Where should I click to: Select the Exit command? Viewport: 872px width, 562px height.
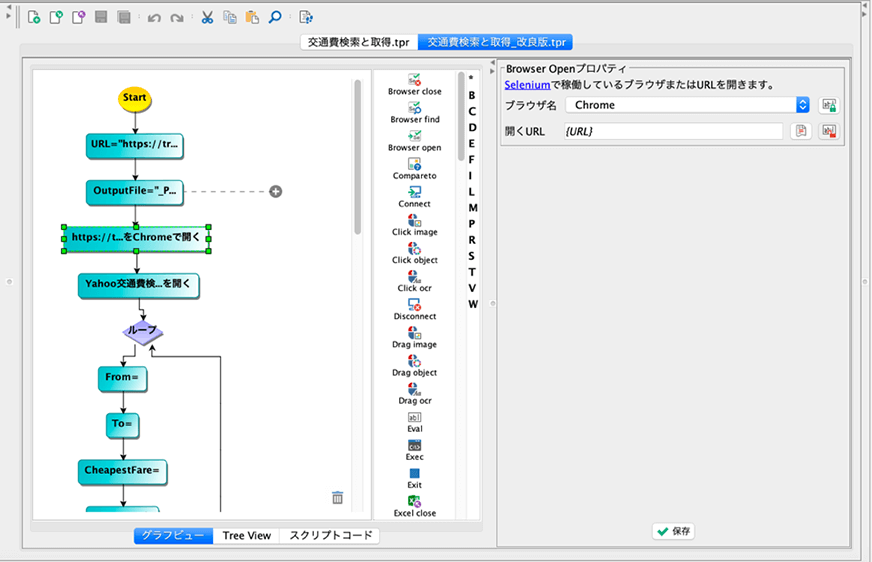[x=415, y=478]
